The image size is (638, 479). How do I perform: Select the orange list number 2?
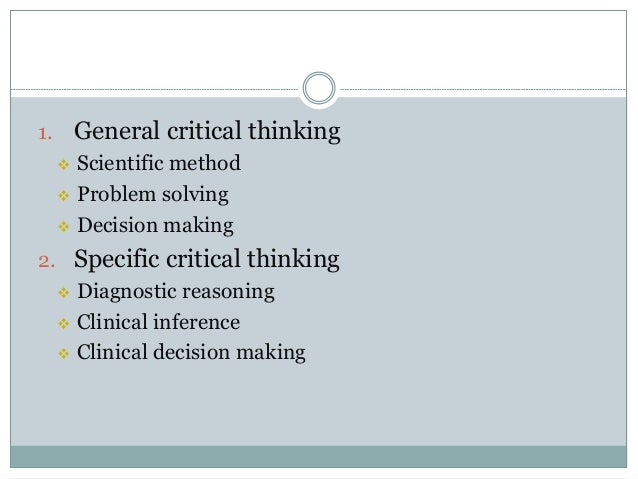tap(43, 264)
